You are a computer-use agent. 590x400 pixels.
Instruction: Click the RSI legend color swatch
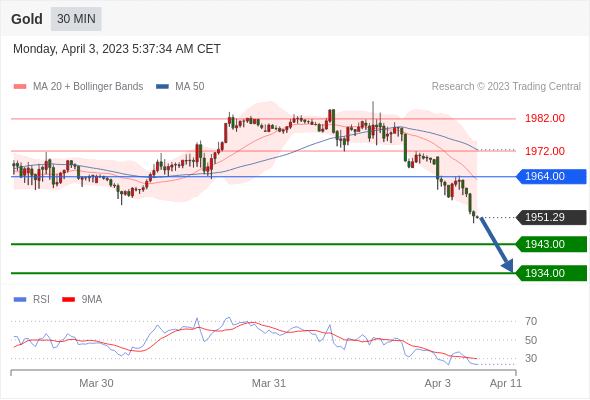pos(20,300)
